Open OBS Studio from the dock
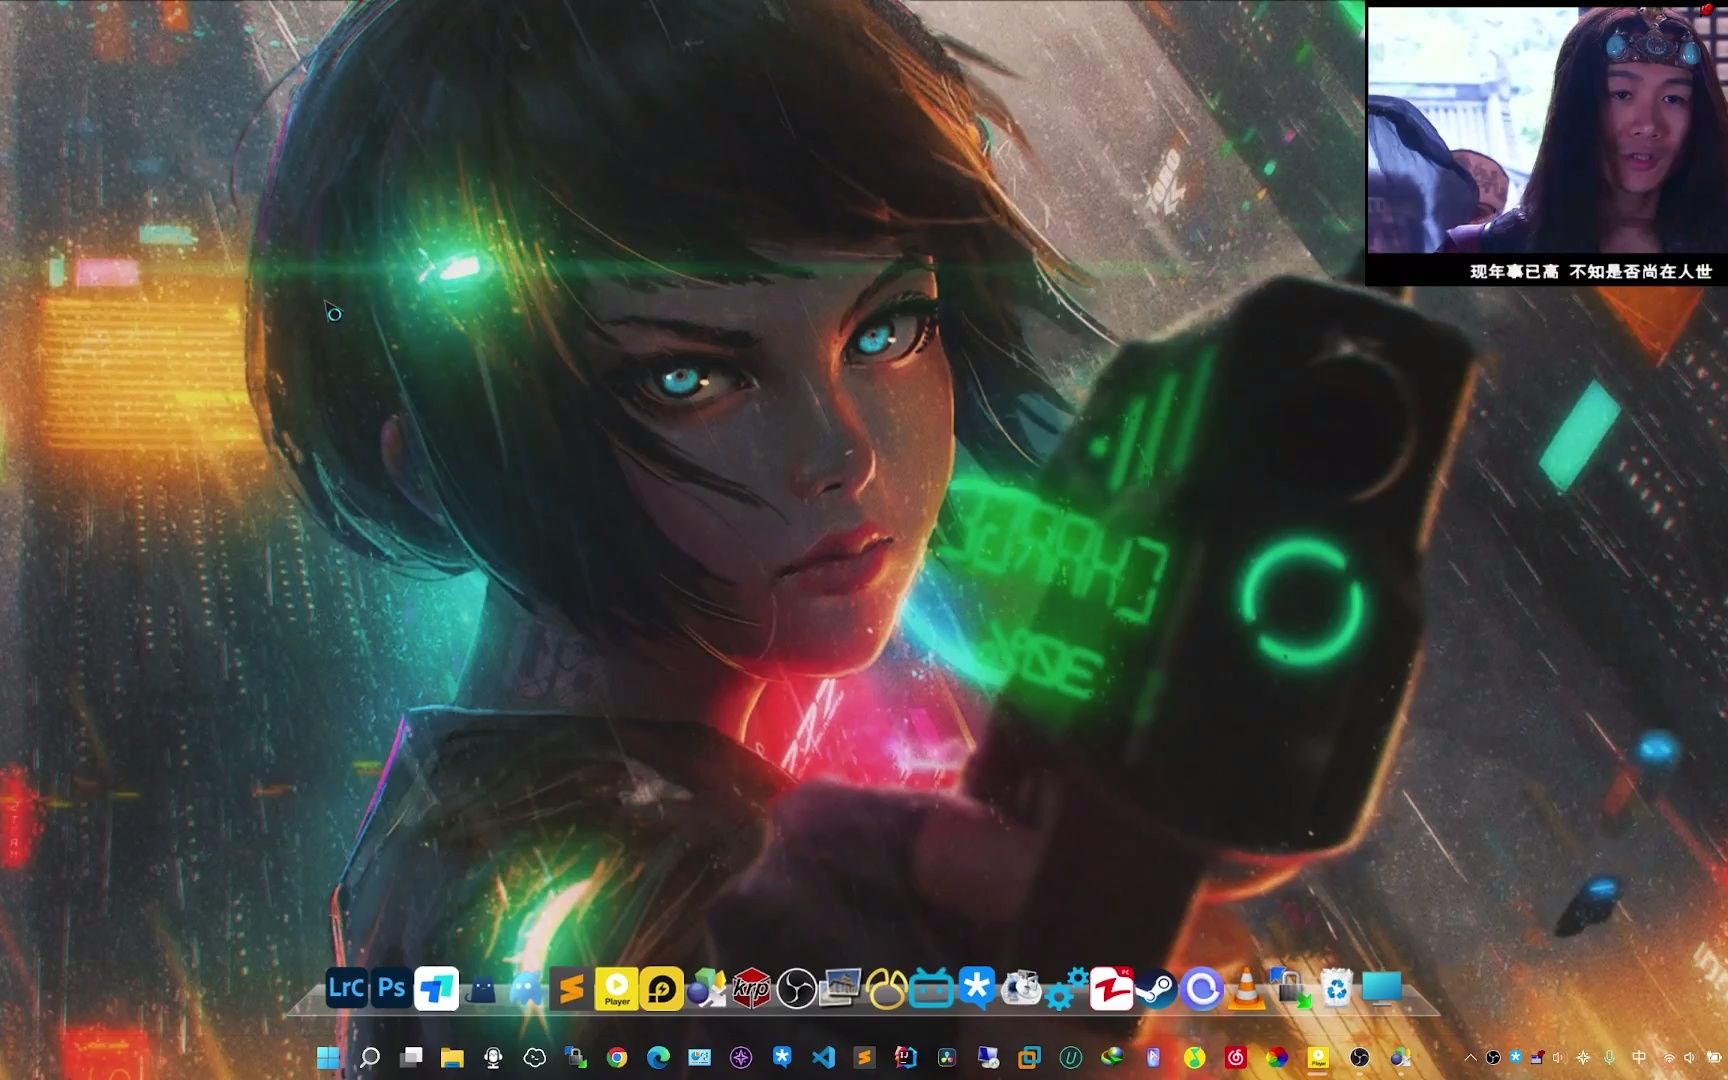This screenshot has width=1728, height=1080. click(x=796, y=989)
